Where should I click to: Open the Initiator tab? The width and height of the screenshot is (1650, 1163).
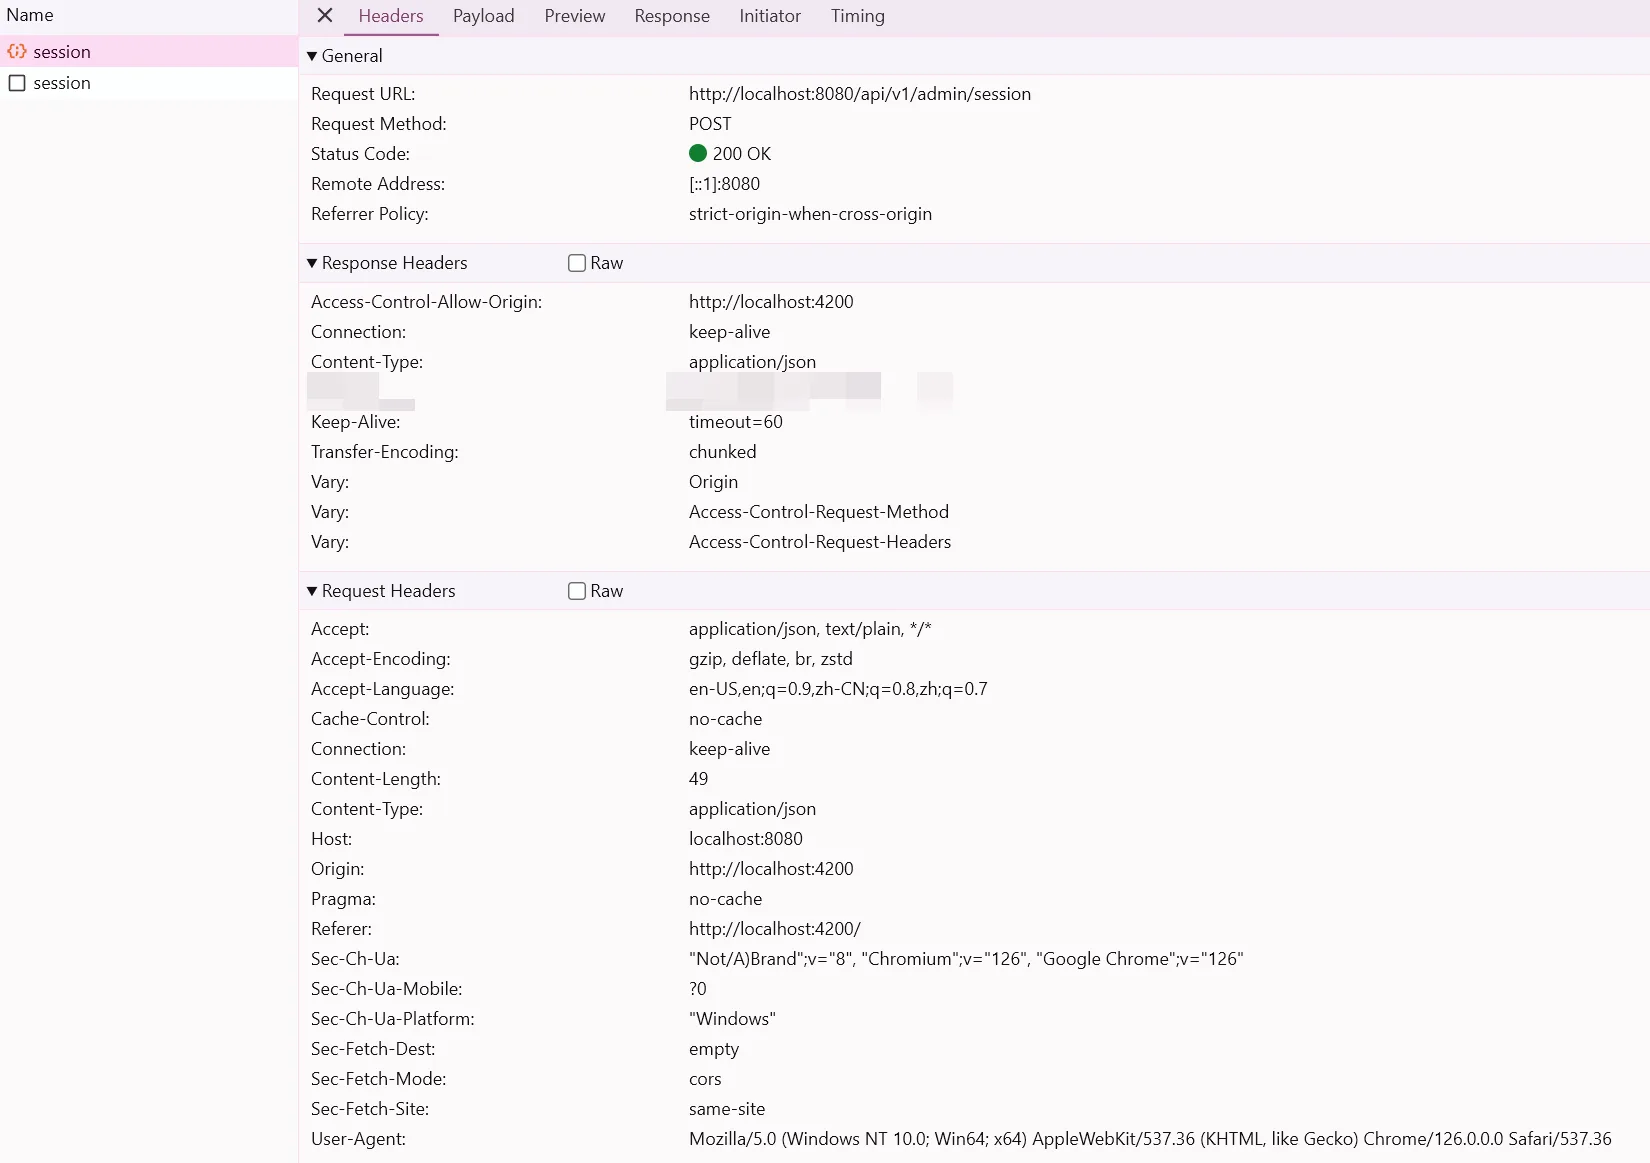click(x=770, y=16)
